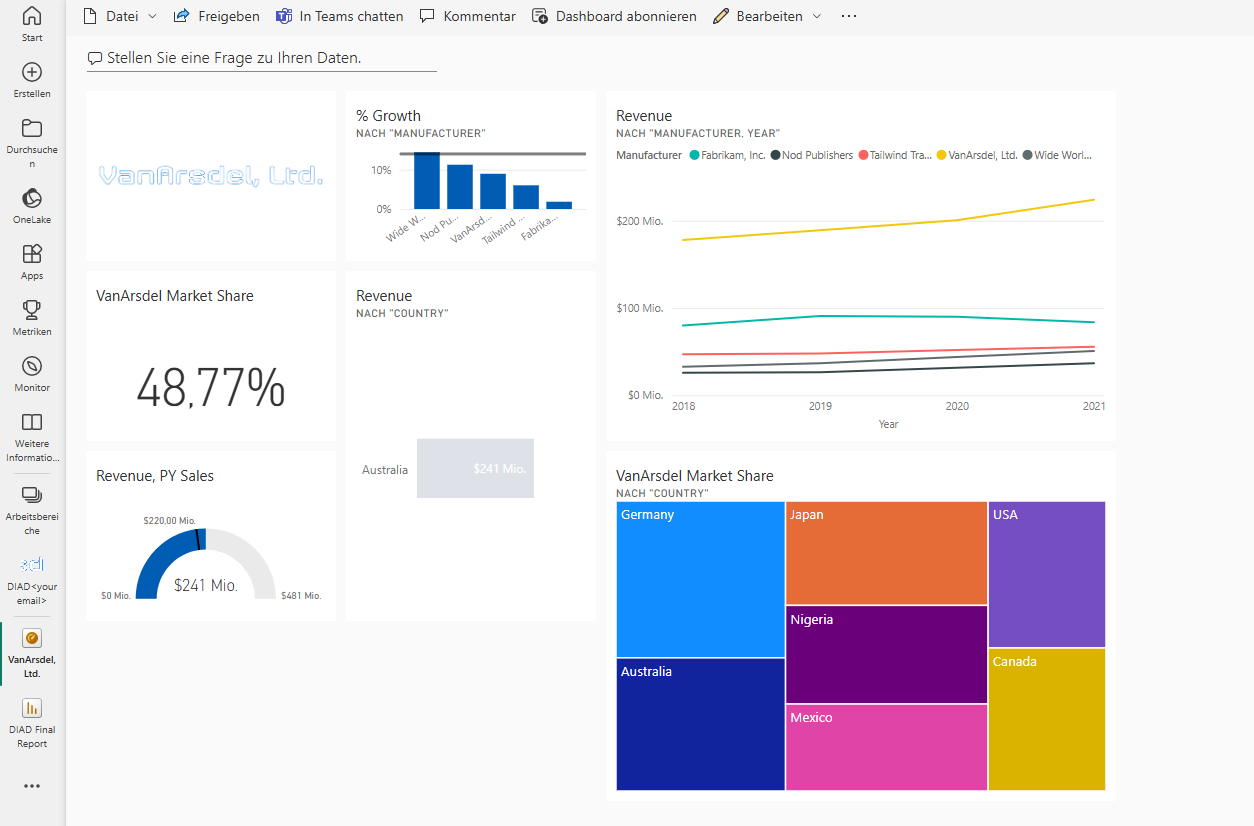The height and width of the screenshot is (826, 1254).
Task: Click the Revenue, PY Sales gauge
Action: [x=205, y=563]
